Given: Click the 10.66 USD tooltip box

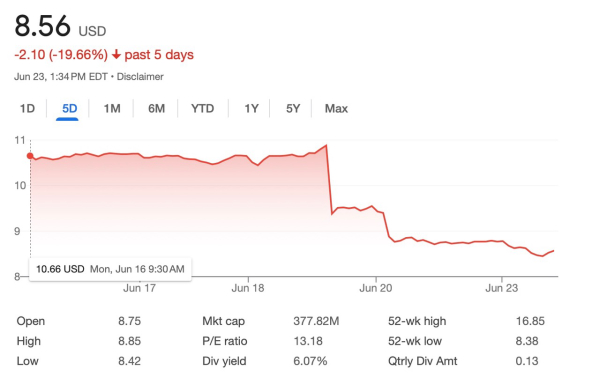Looking at the screenshot, I should coord(110,269).
